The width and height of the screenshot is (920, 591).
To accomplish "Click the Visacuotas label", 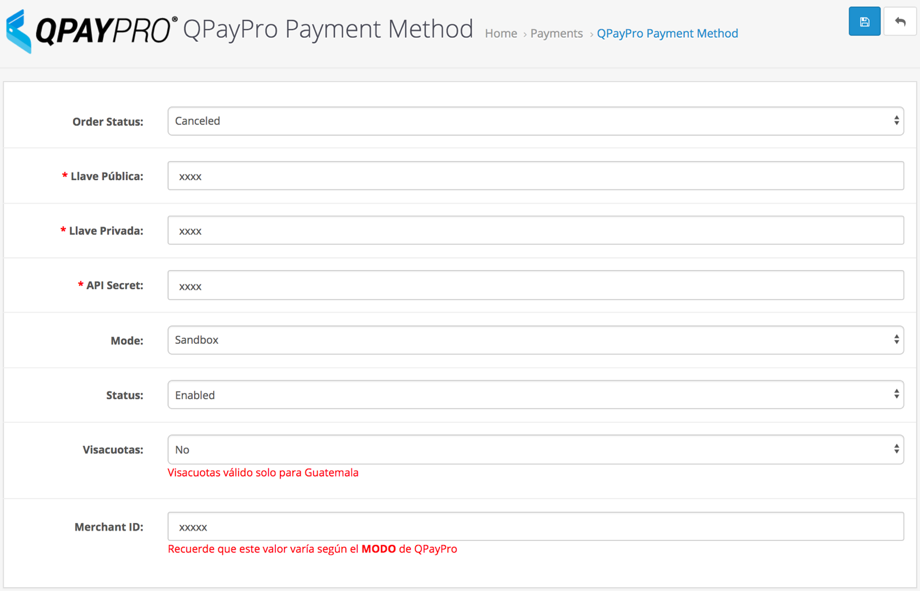I will pos(113,450).
